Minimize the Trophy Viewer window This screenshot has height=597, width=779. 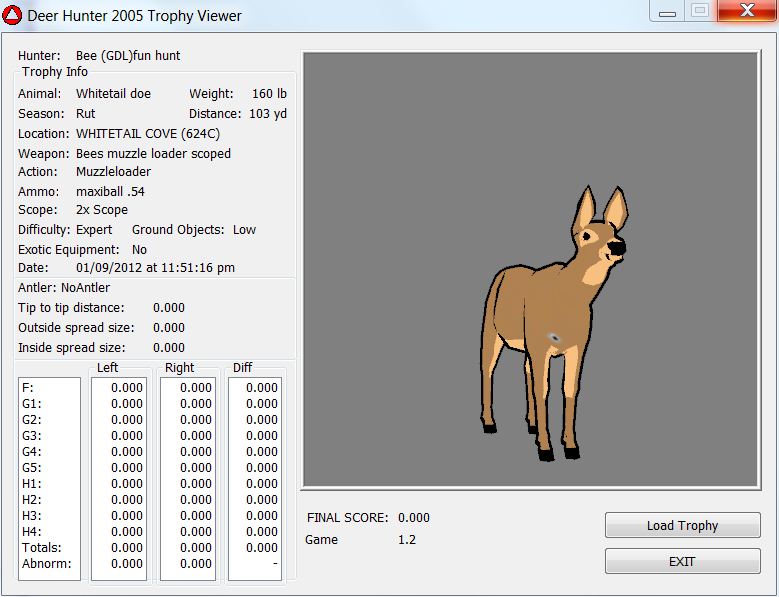point(668,11)
